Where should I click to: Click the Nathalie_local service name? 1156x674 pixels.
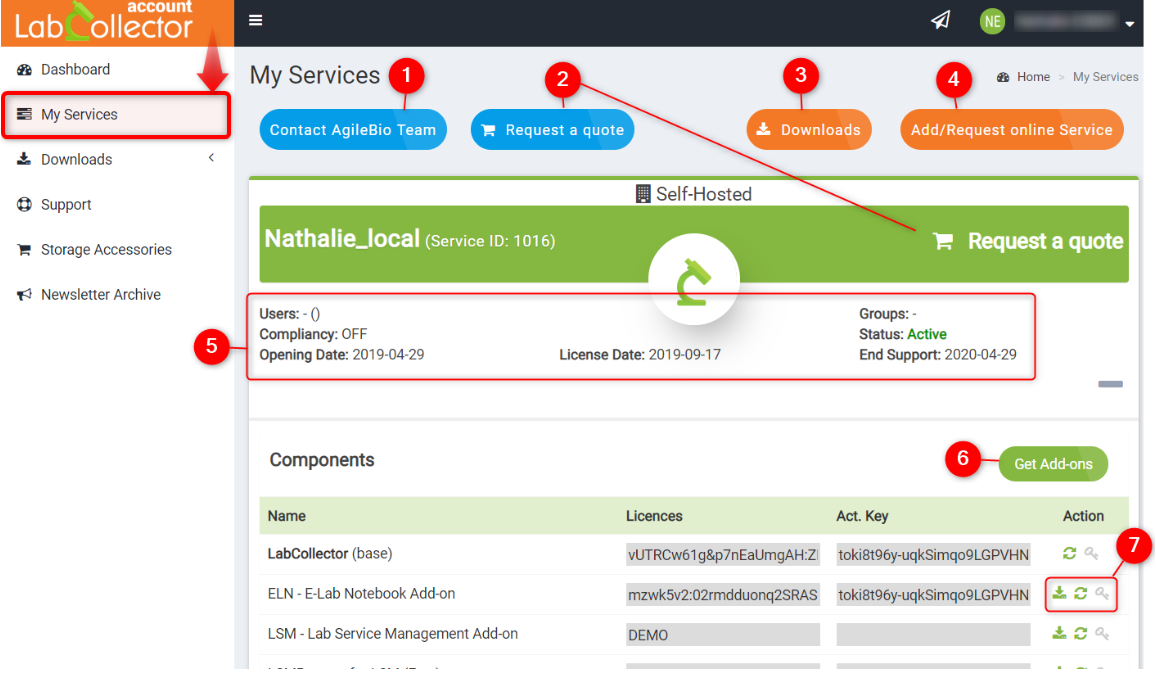coord(342,239)
